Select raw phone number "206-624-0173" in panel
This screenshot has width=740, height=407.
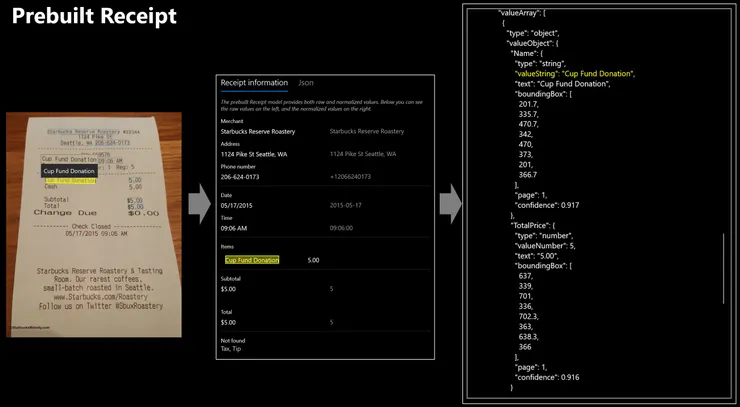(240, 177)
